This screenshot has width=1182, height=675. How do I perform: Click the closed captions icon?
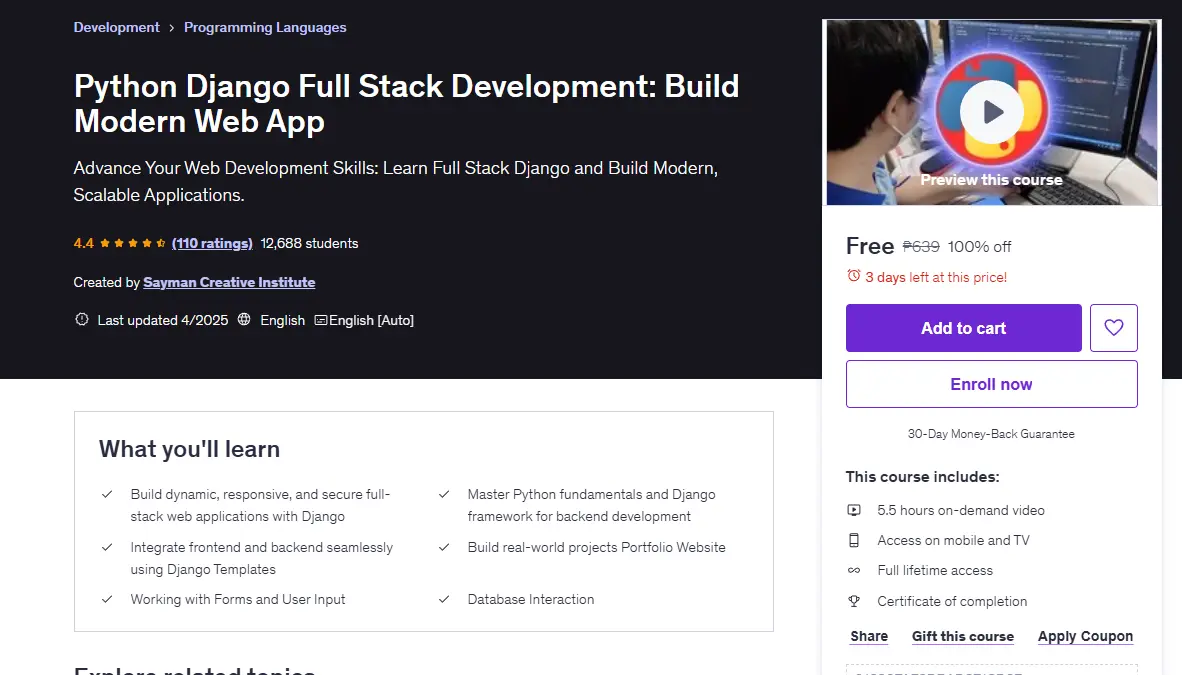[320, 320]
